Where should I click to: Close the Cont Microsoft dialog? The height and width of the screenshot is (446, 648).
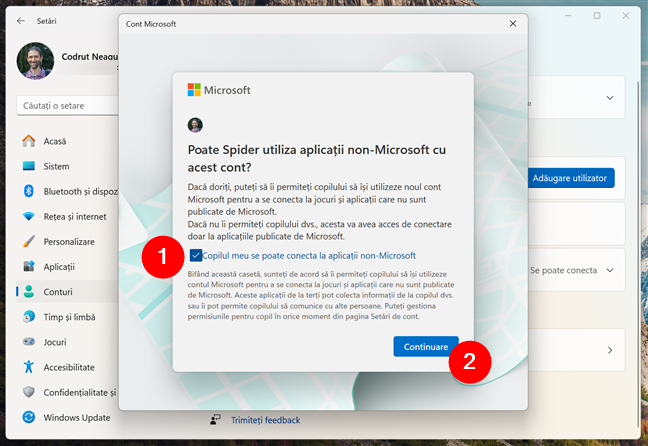512,24
